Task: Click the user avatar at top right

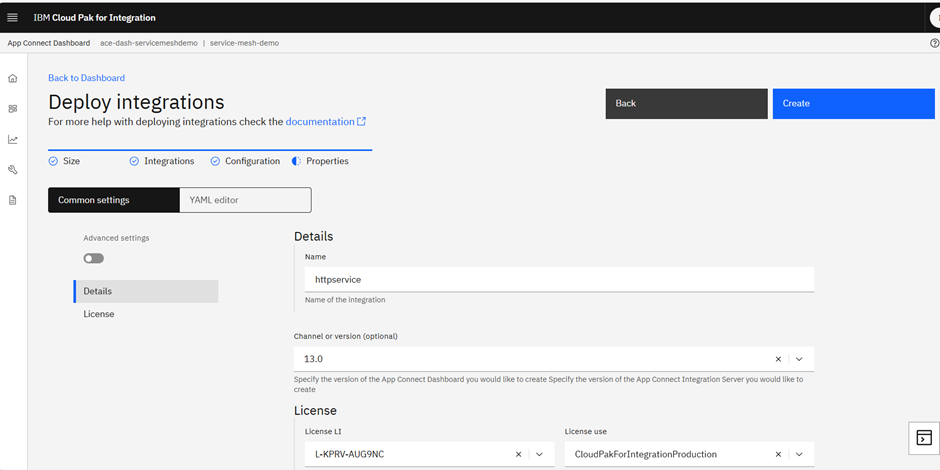Action: pos(935,17)
